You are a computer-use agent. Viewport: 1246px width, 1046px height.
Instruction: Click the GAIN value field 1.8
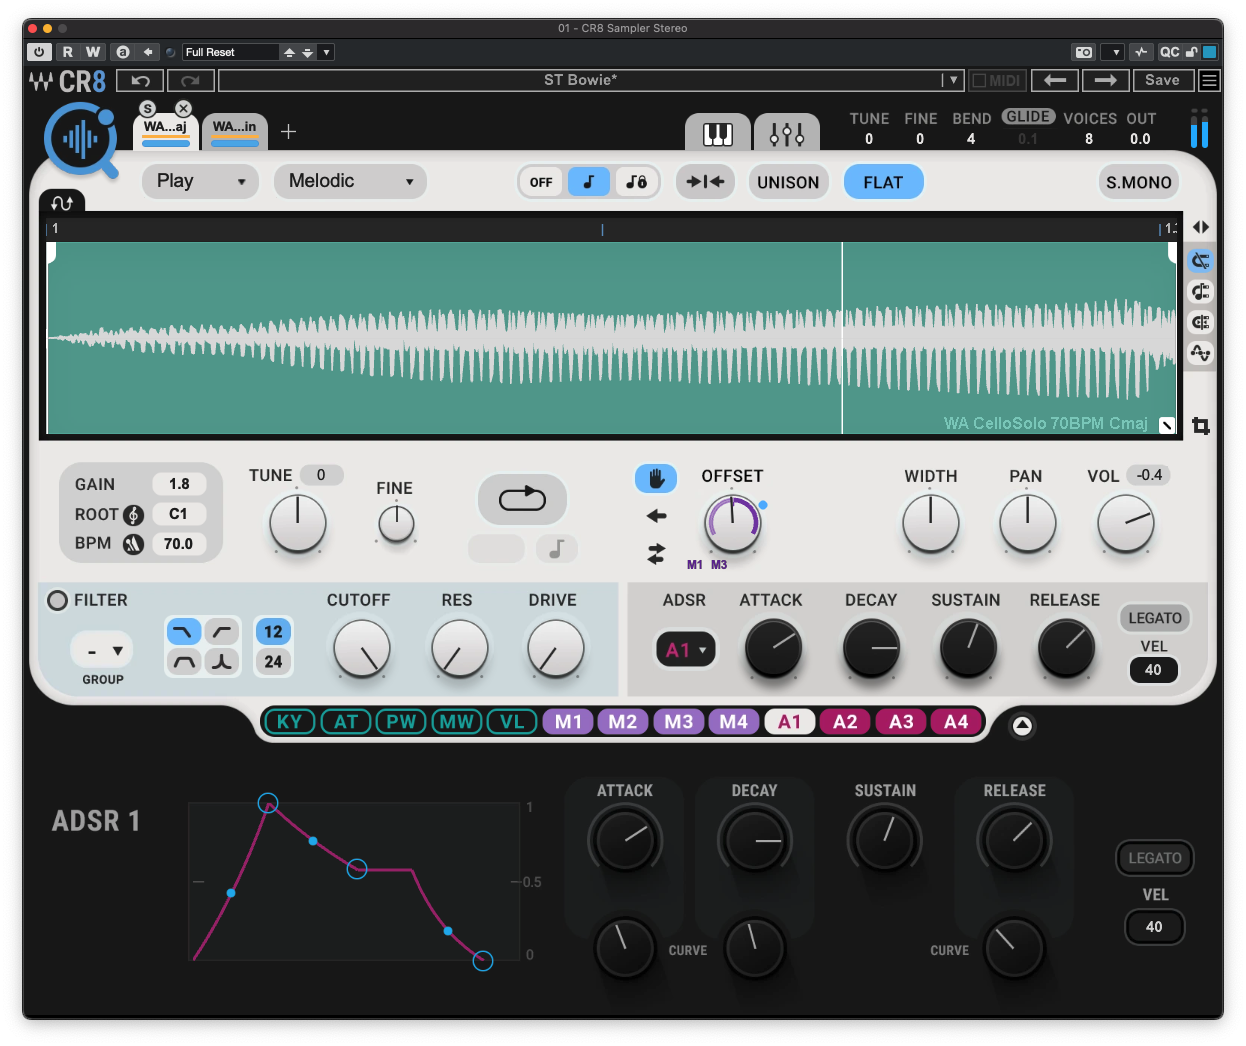click(179, 484)
